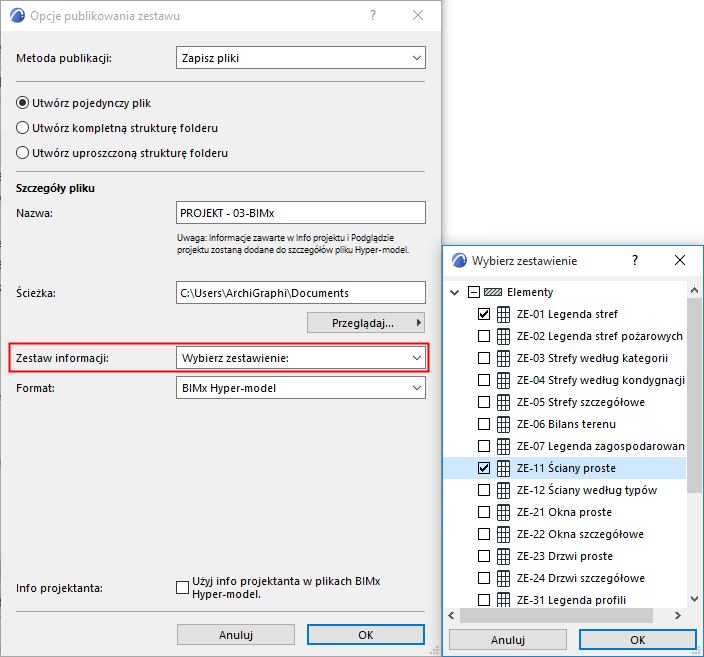The width and height of the screenshot is (704, 657).
Task: Check ZE-23 Drzwi proste checkbox
Action: pyautogui.click(x=484, y=556)
